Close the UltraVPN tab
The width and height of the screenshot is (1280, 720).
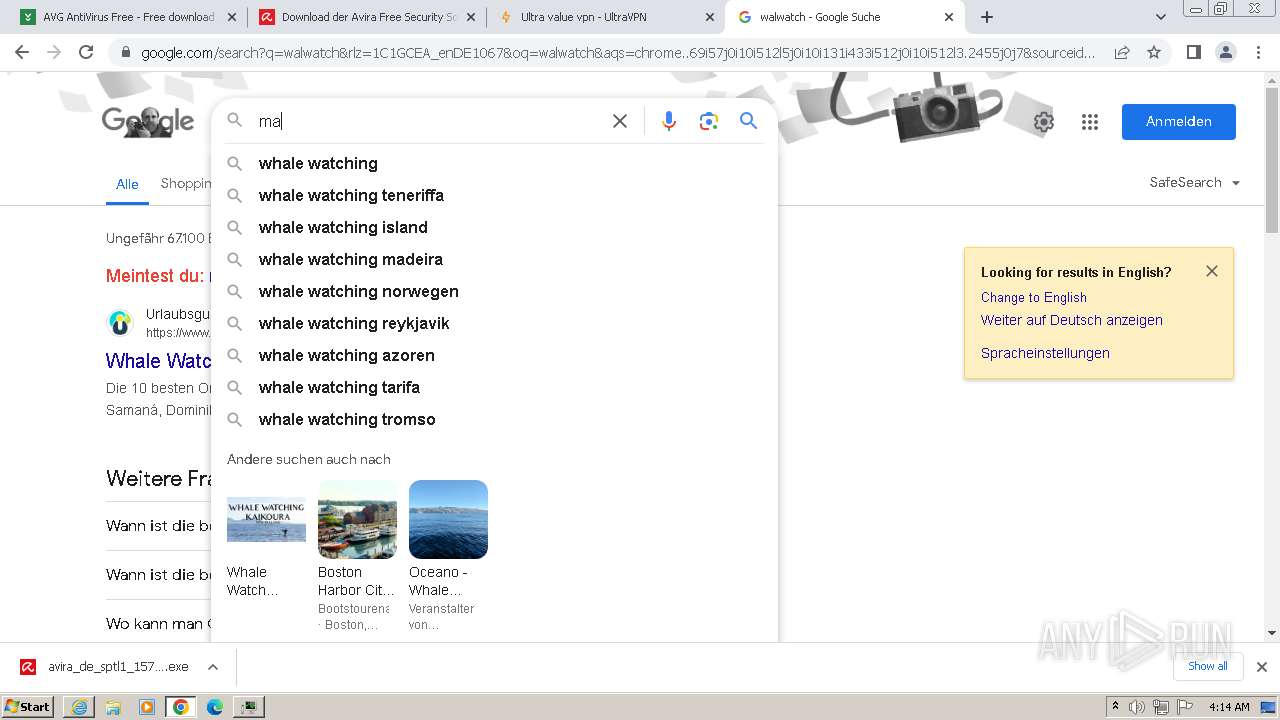(710, 17)
